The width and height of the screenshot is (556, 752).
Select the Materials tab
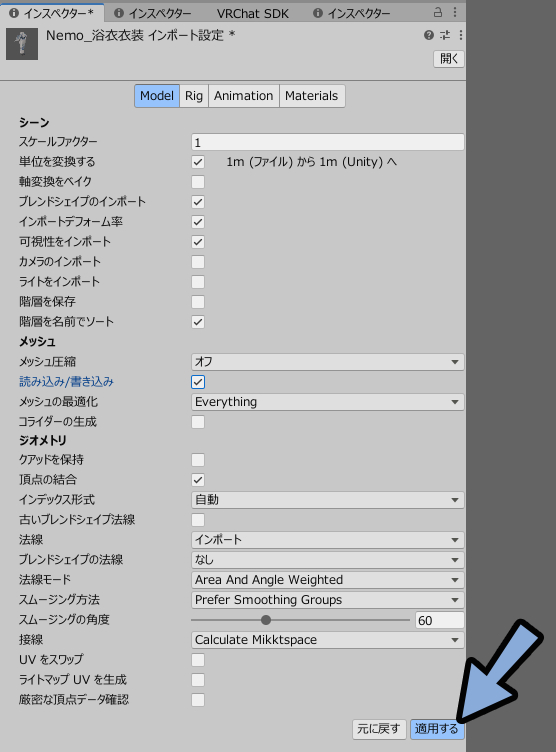pyautogui.click(x=311, y=96)
